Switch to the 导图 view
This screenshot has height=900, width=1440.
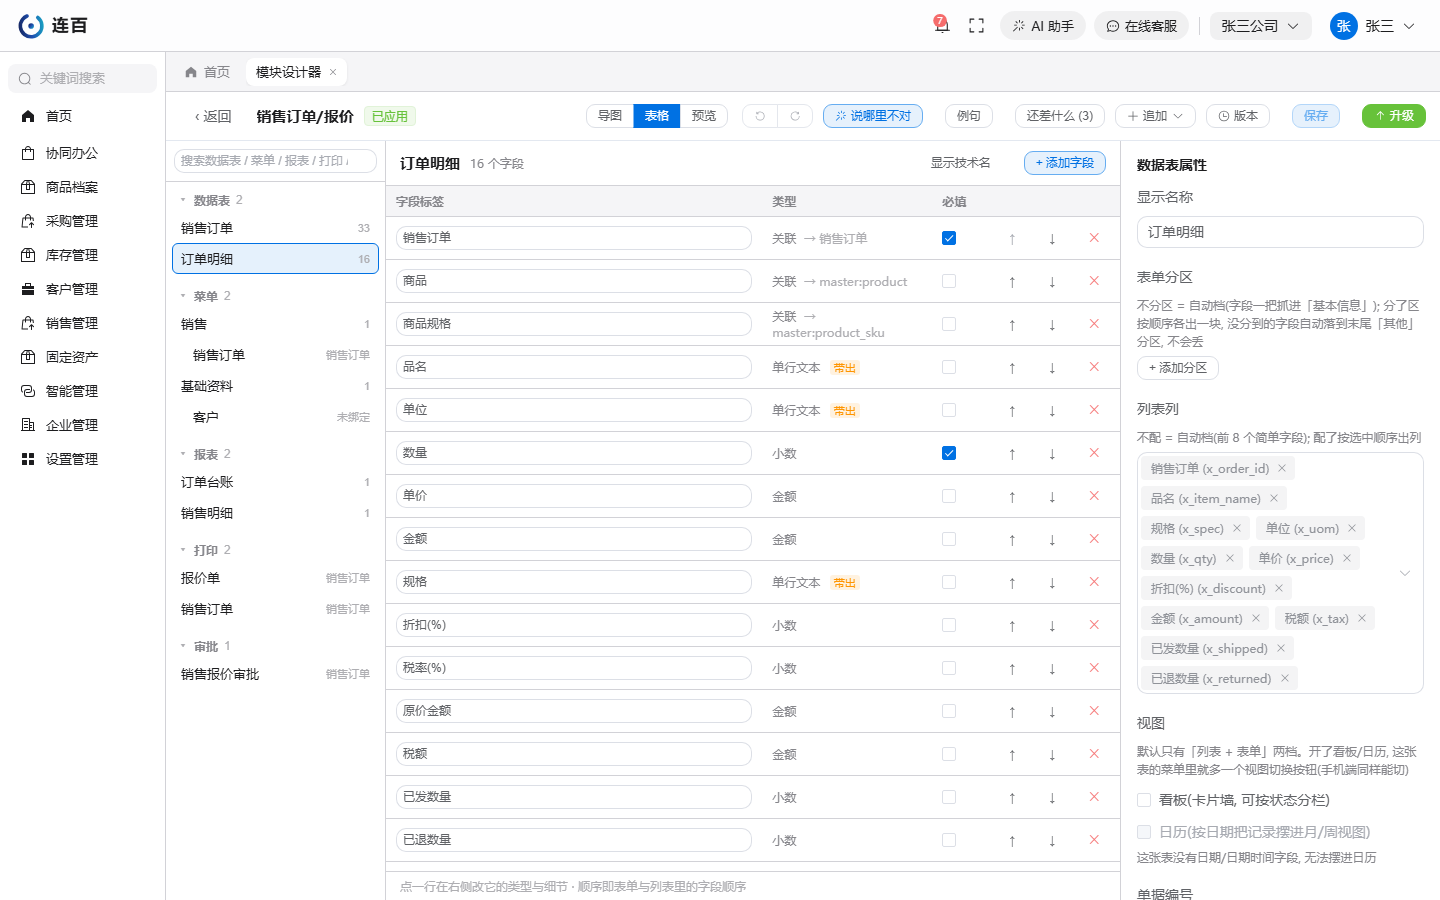pos(610,116)
